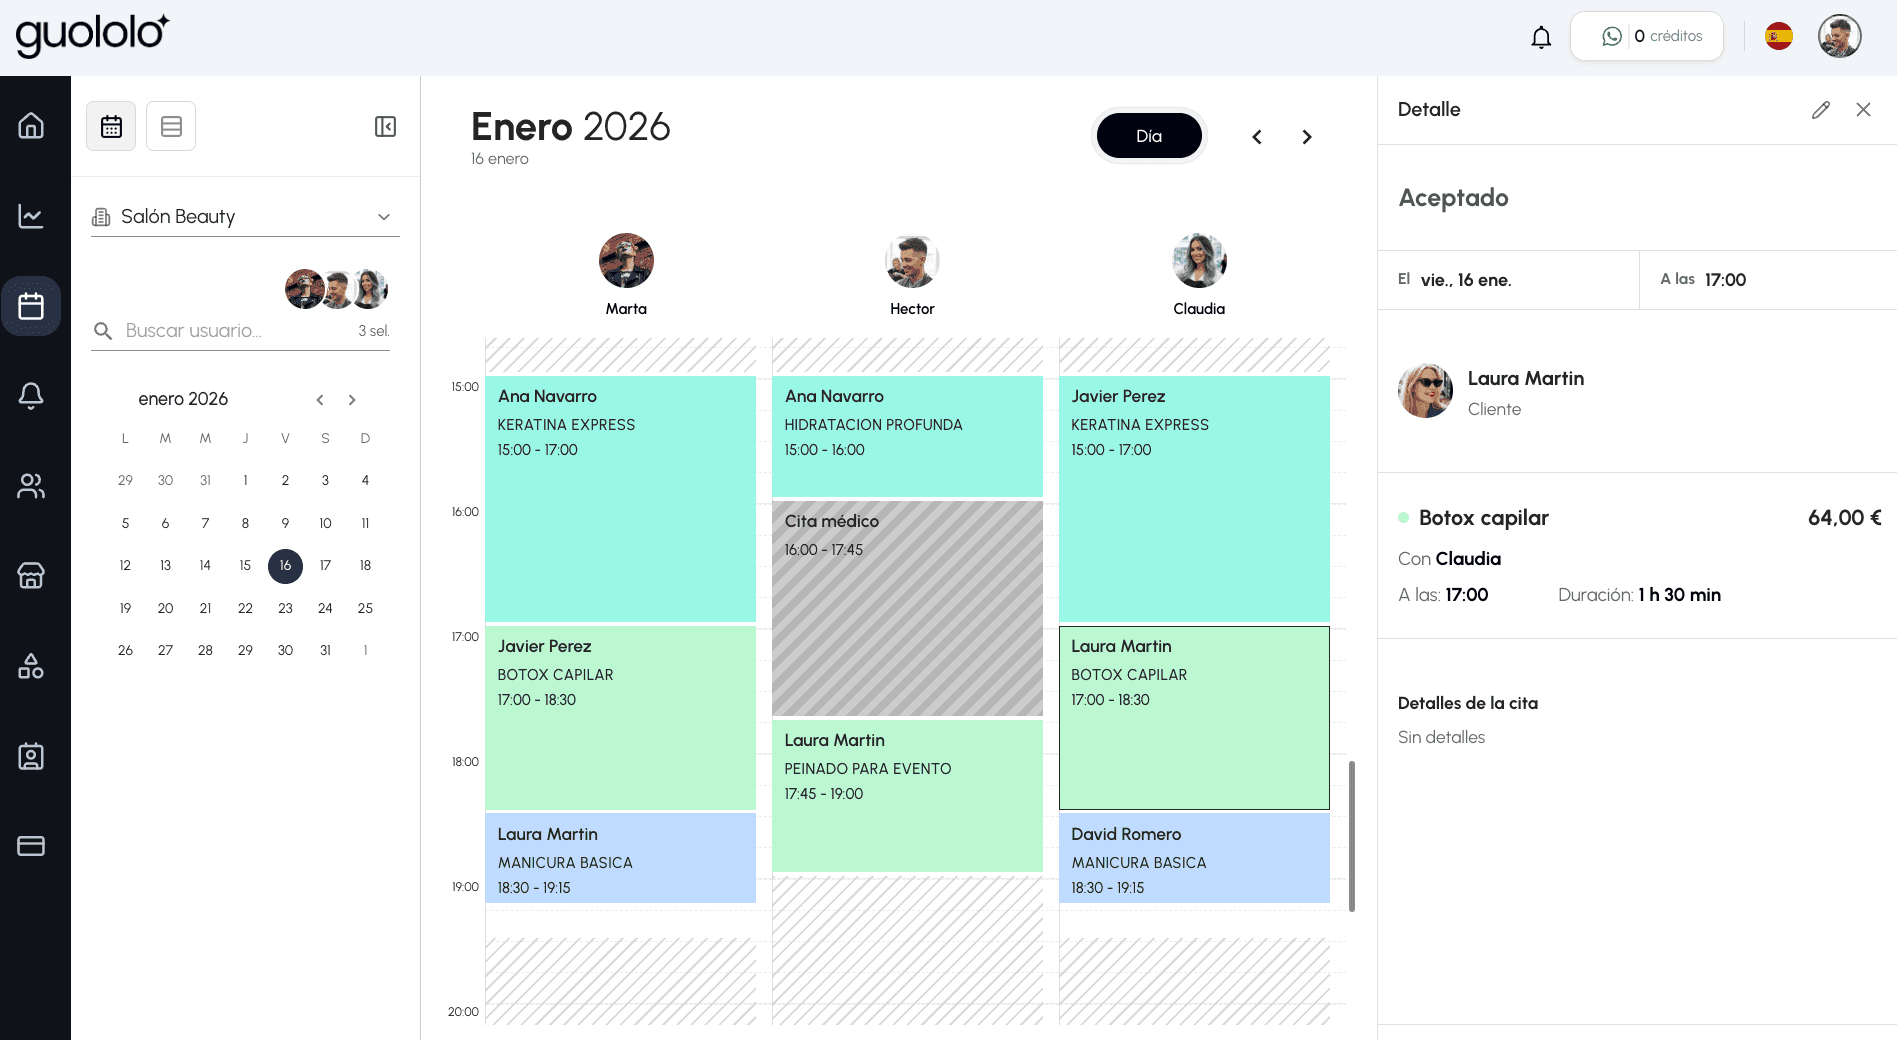The image size is (1897, 1040).
Task: Open the clients people icon in sidebar
Action: (x=31, y=486)
